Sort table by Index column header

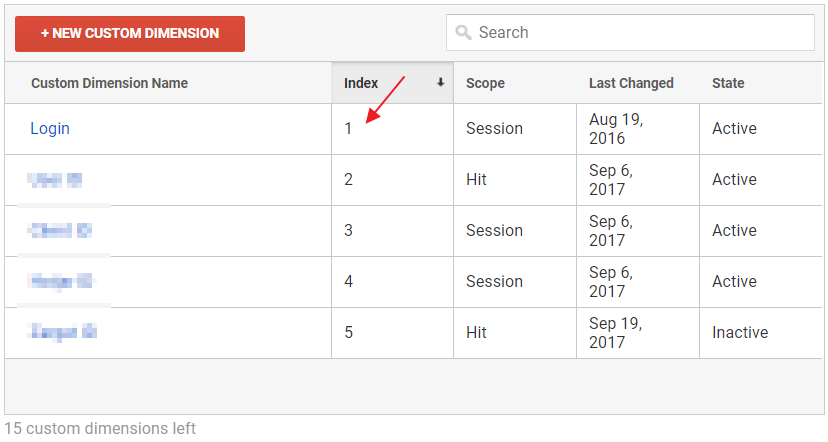362,83
